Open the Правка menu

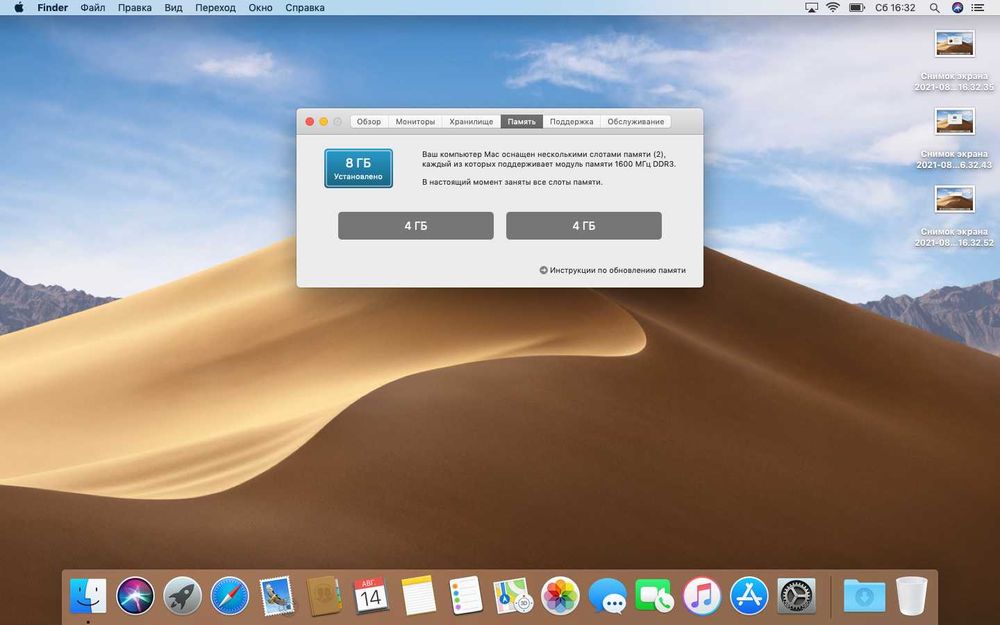point(135,8)
